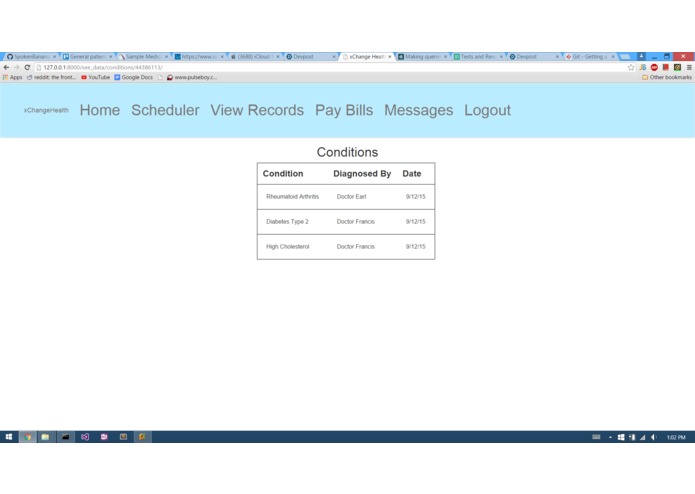The height and width of the screenshot is (494, 695).
Task: Open the Scheduler page
Action: 165,110
